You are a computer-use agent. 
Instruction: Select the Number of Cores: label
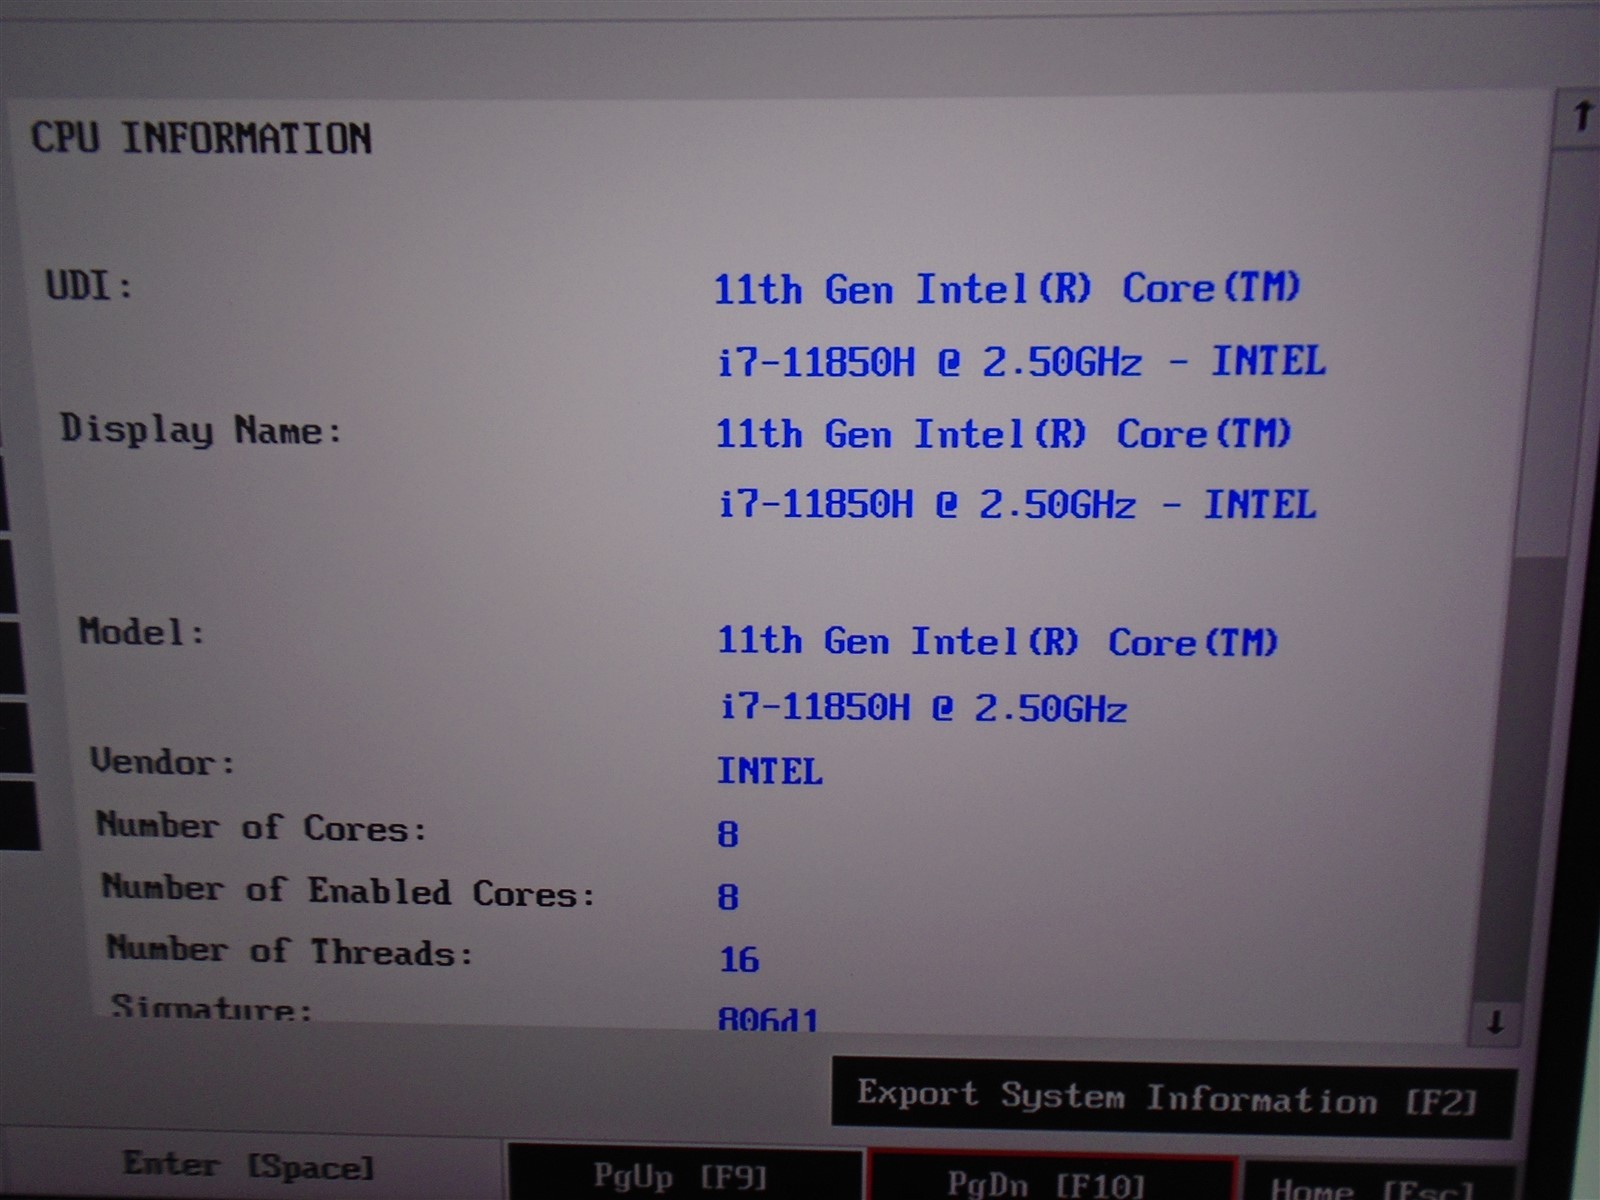coord(262,827)
